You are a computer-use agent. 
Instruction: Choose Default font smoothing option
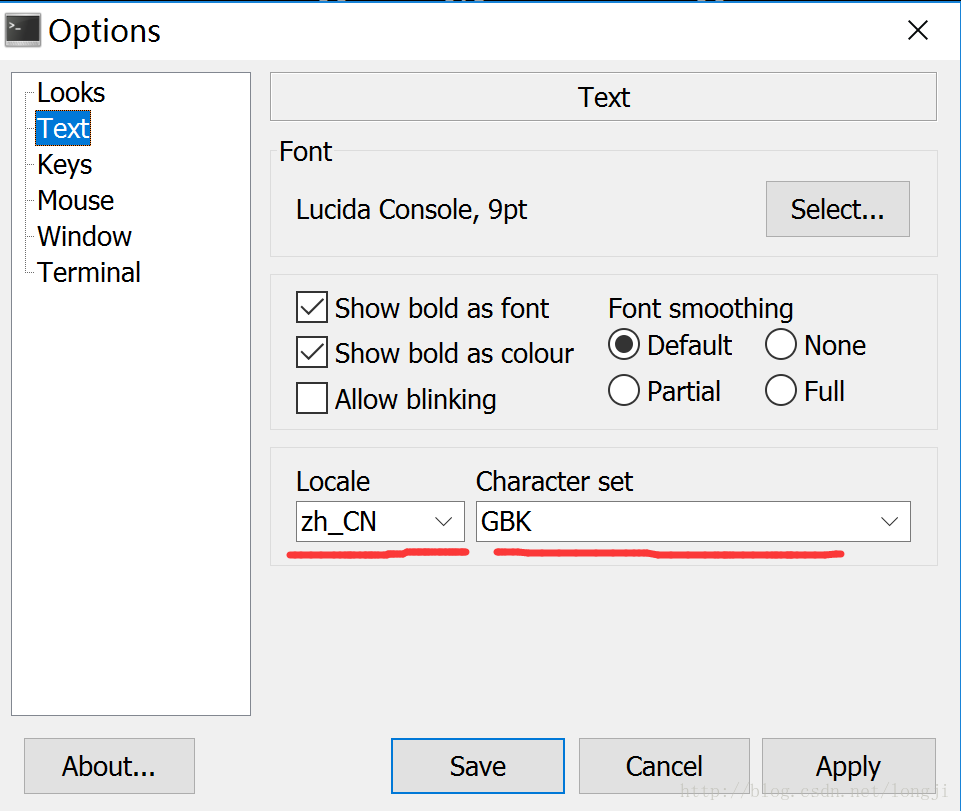click(x=624, y=345)
